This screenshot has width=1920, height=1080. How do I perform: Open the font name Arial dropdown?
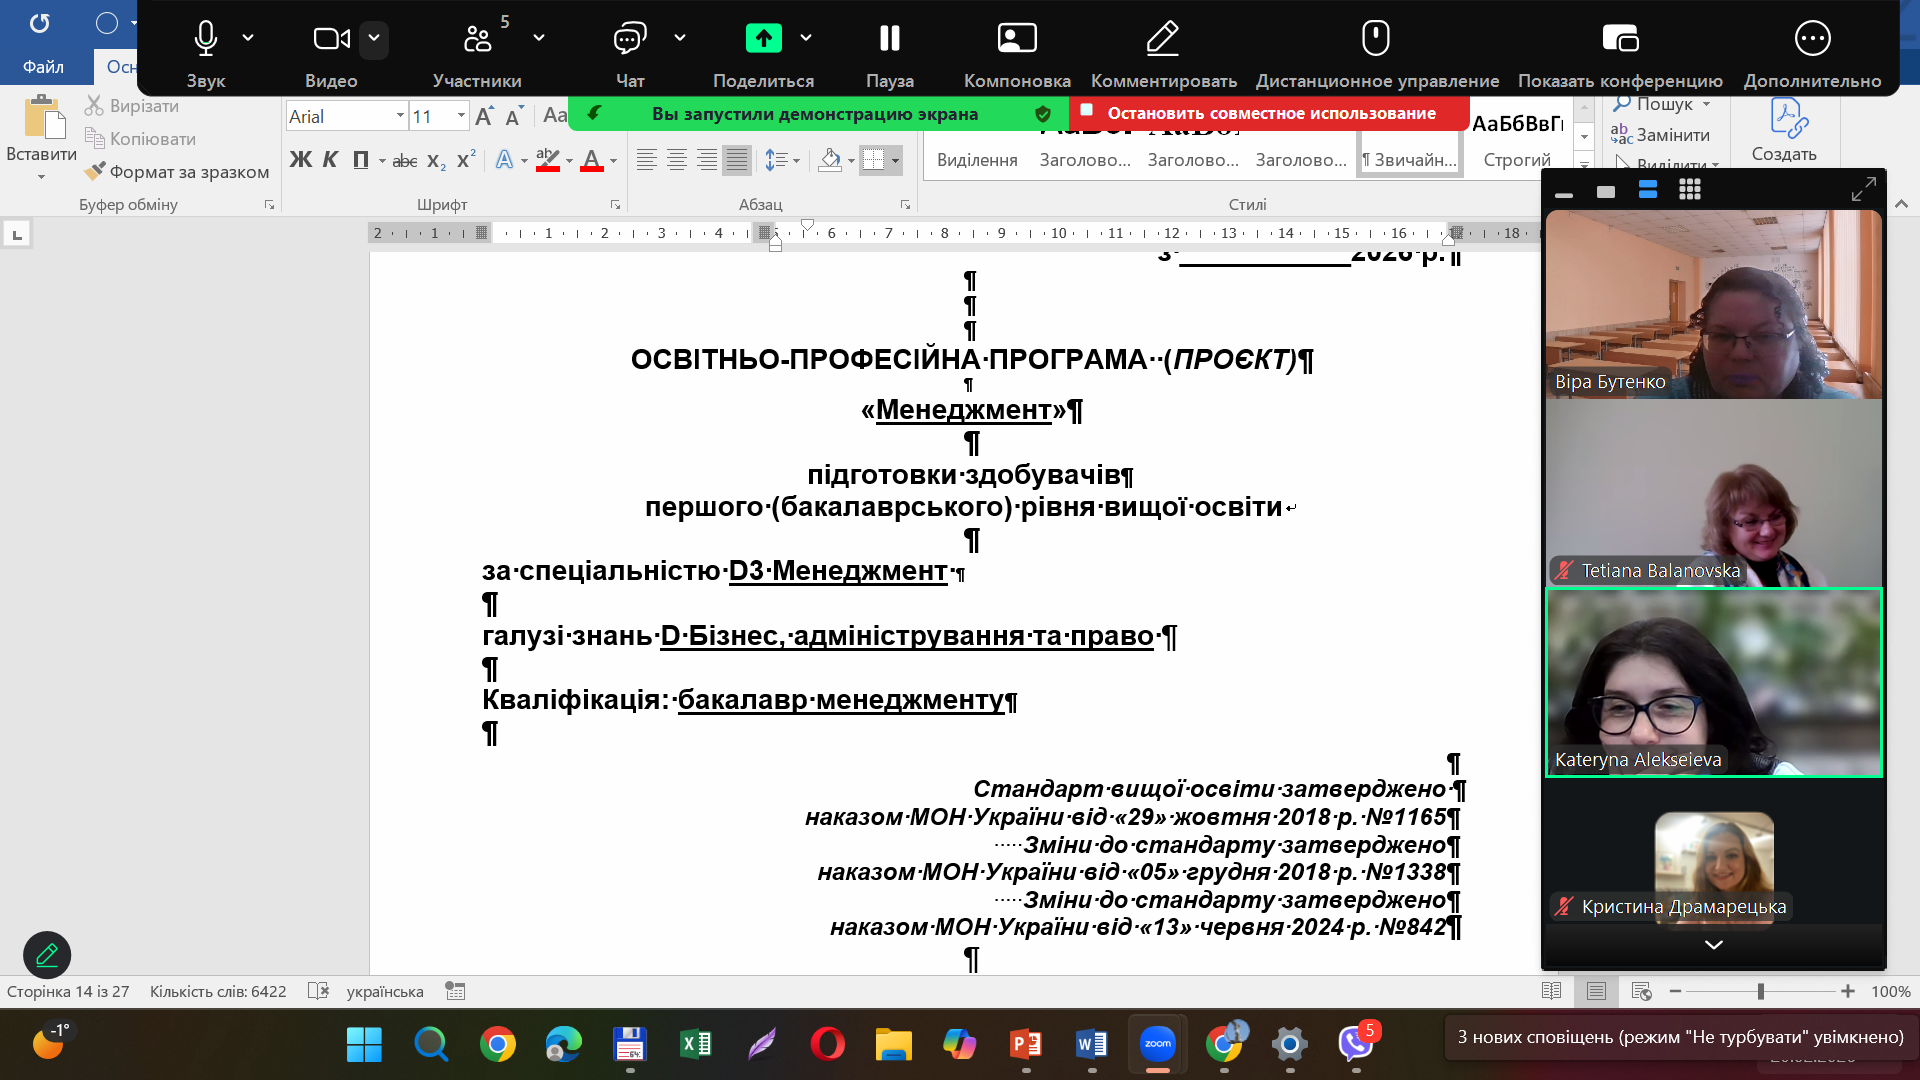[400, 116]
